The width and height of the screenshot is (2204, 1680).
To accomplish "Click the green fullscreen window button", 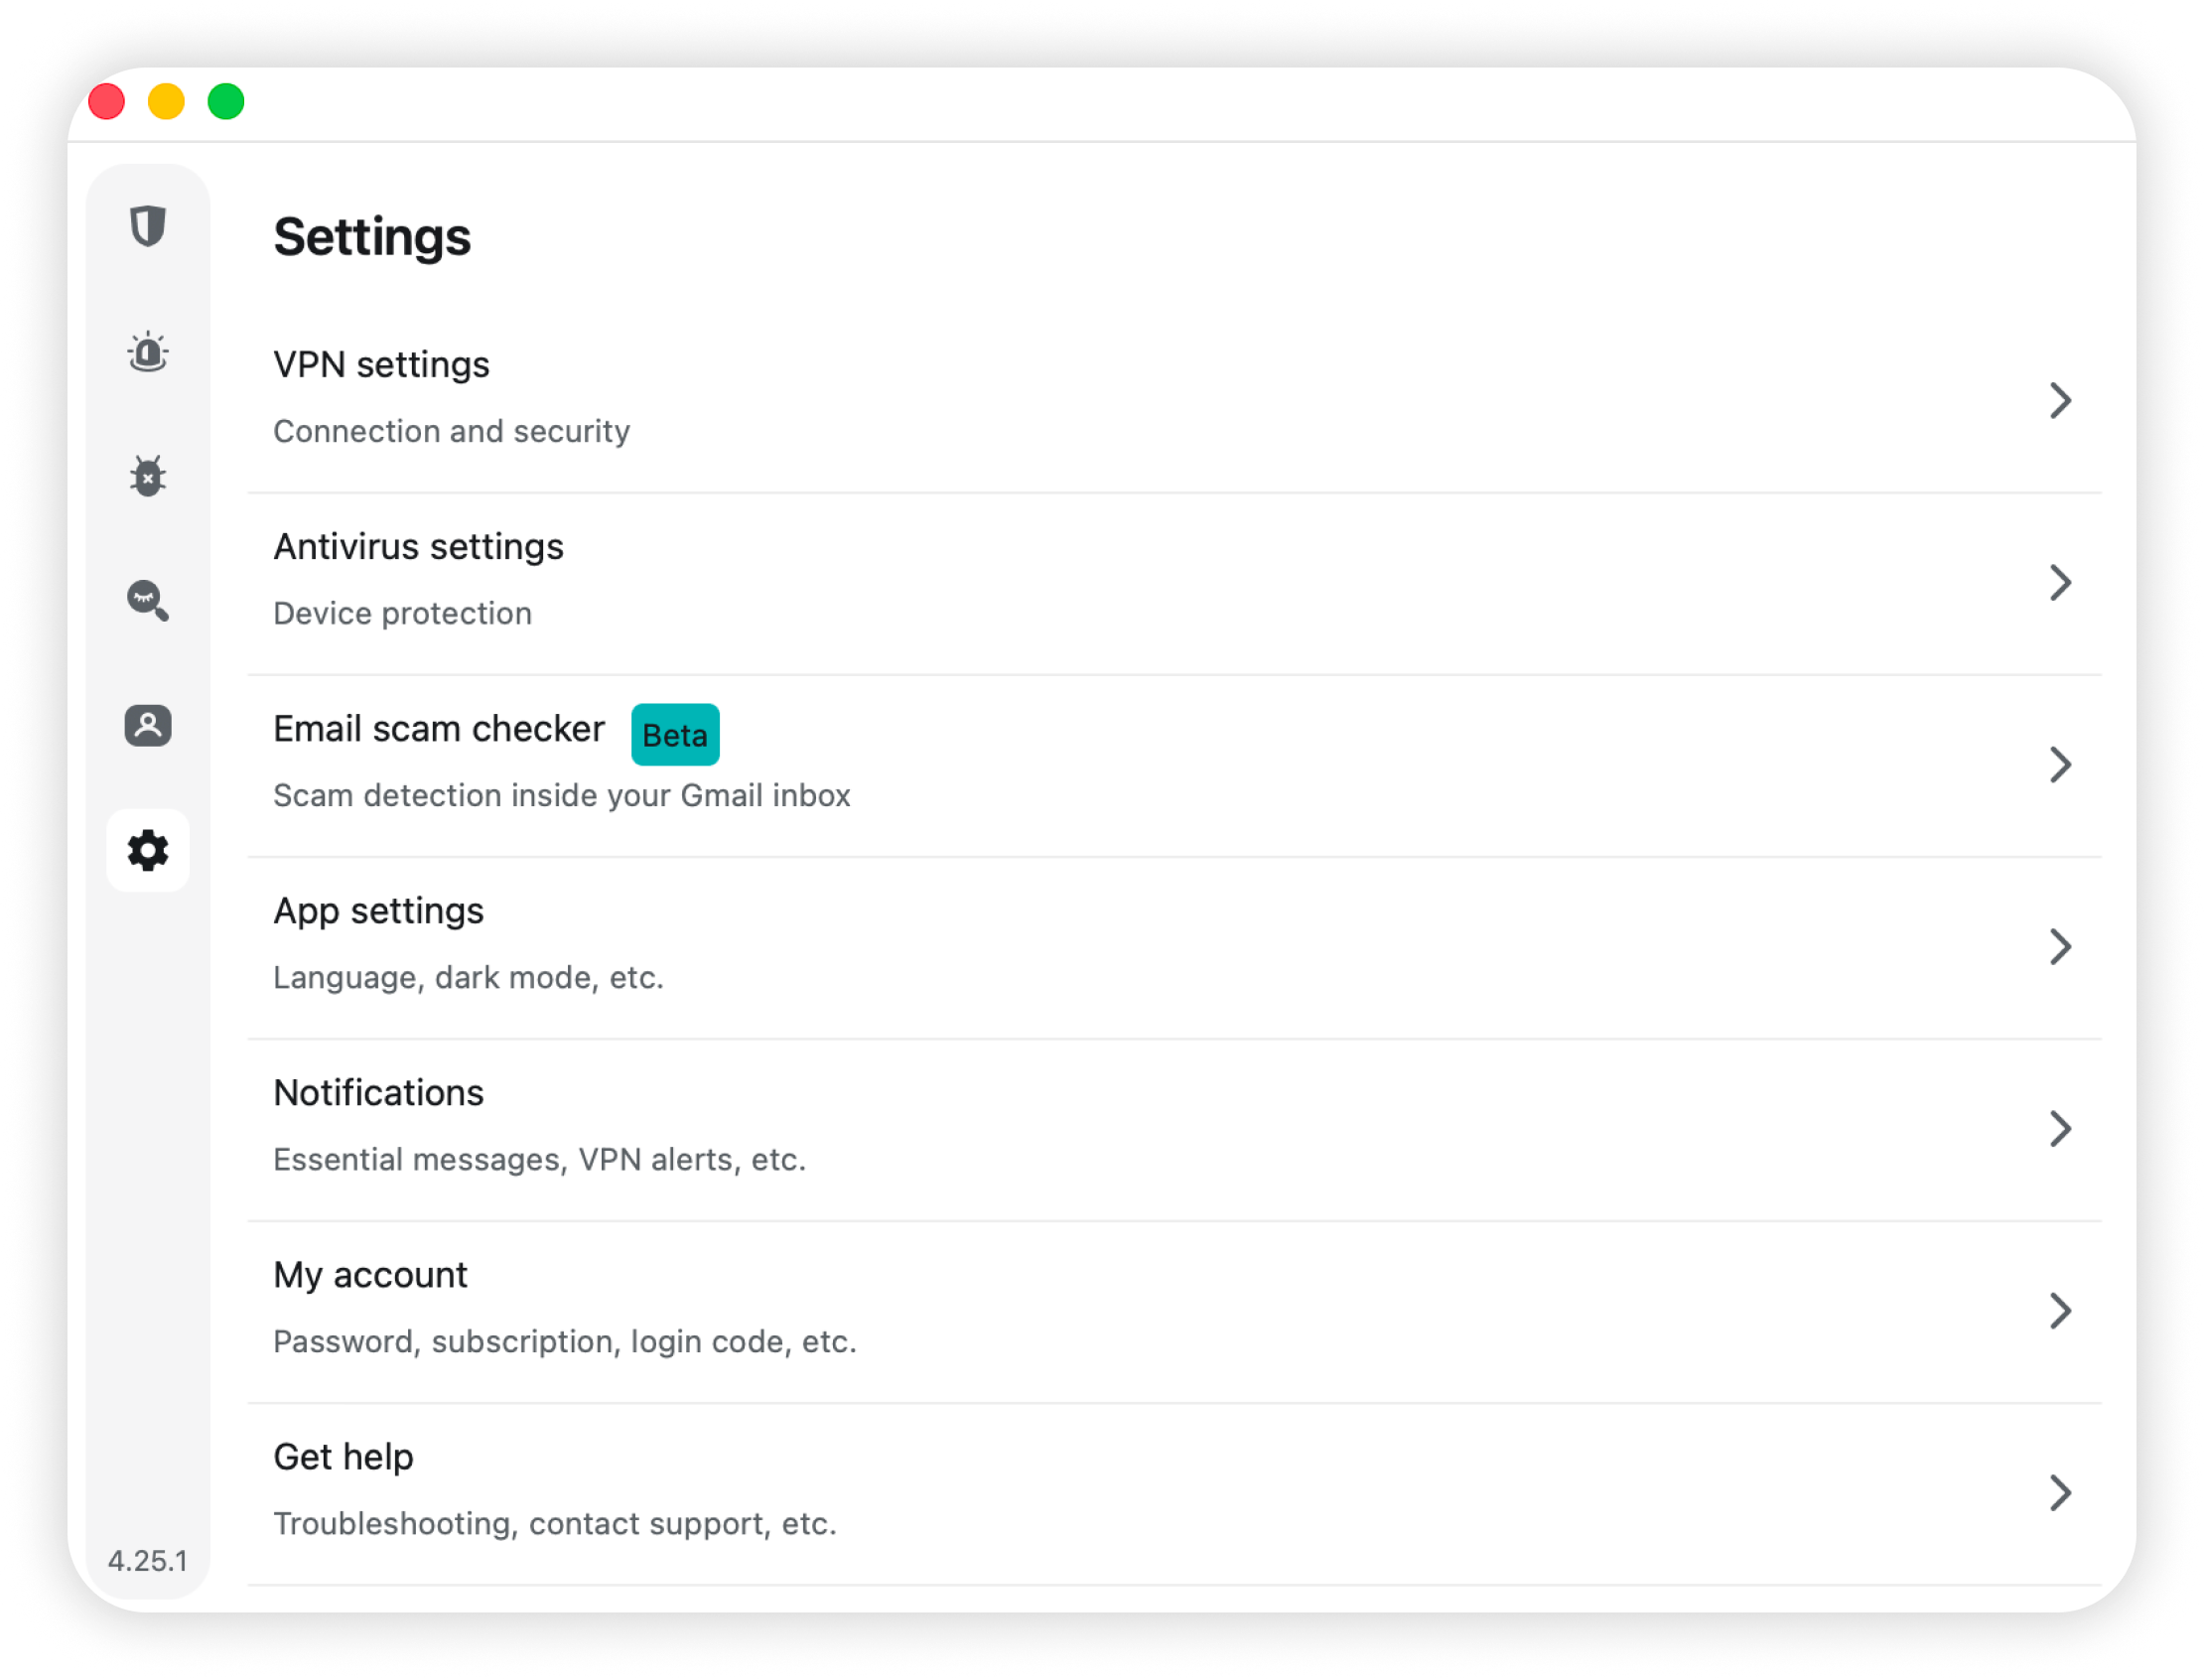I will click(226, 102).
